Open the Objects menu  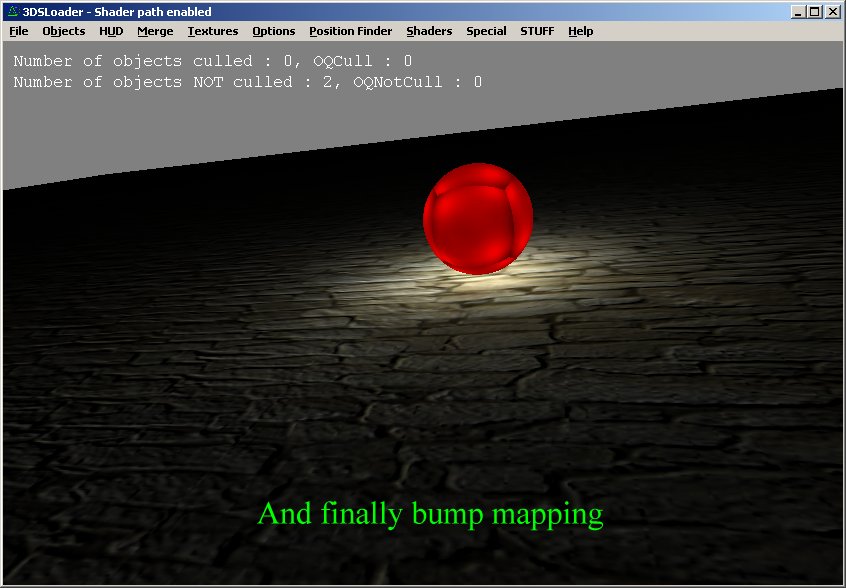[64, 31]
